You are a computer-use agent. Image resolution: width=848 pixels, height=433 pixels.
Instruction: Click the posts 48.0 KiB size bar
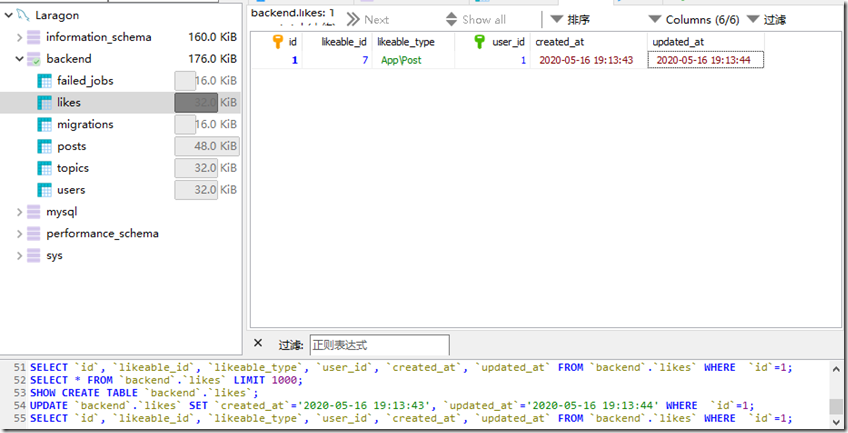(x=207, y=146)
